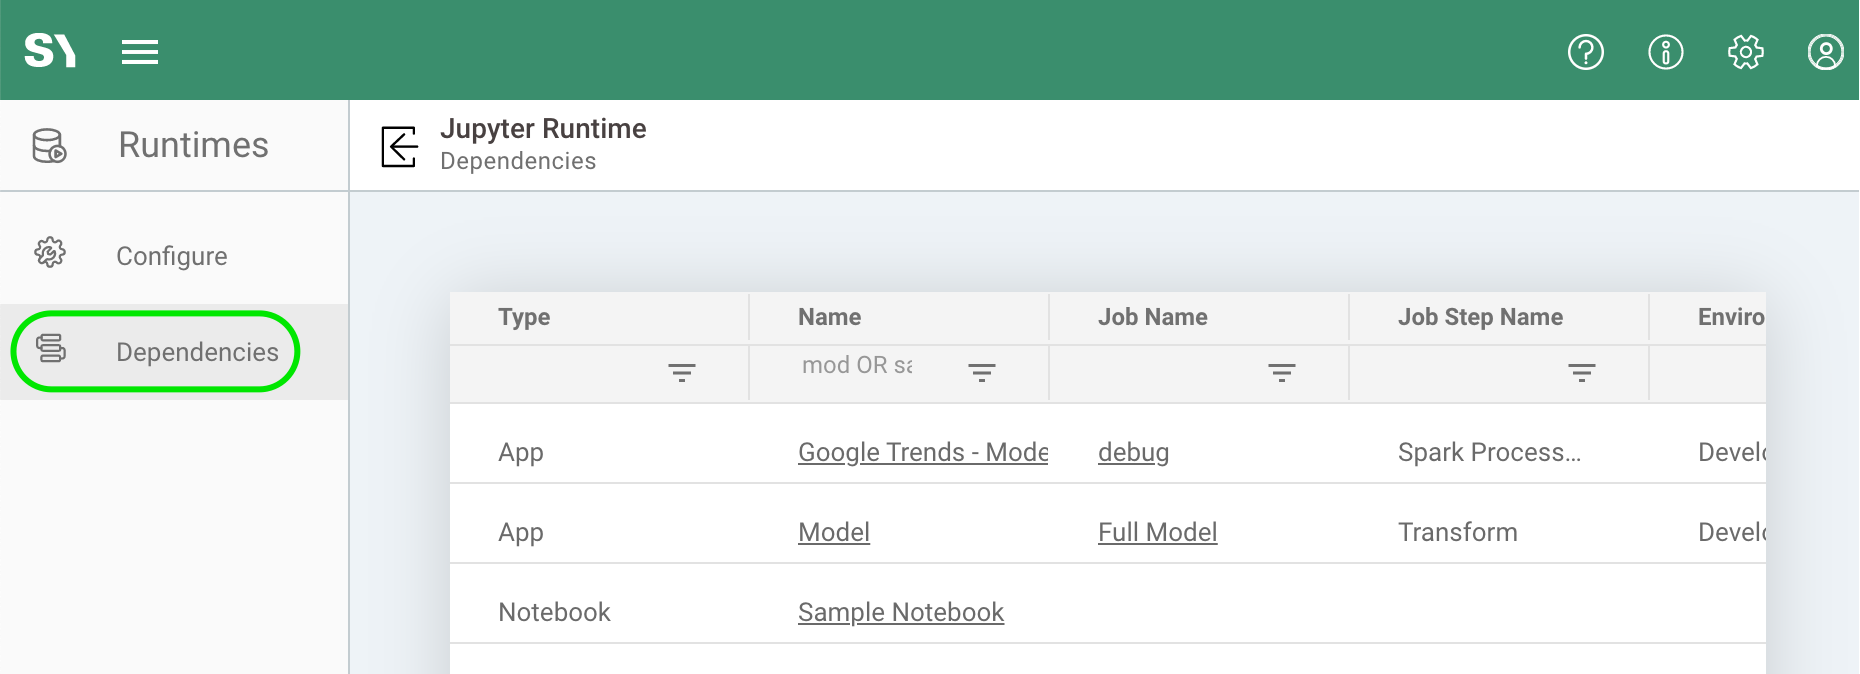The height and width of the screenshot is (674, 1860).
Task: Select Dependencies in the sidebar
Action: coord(197,352)
